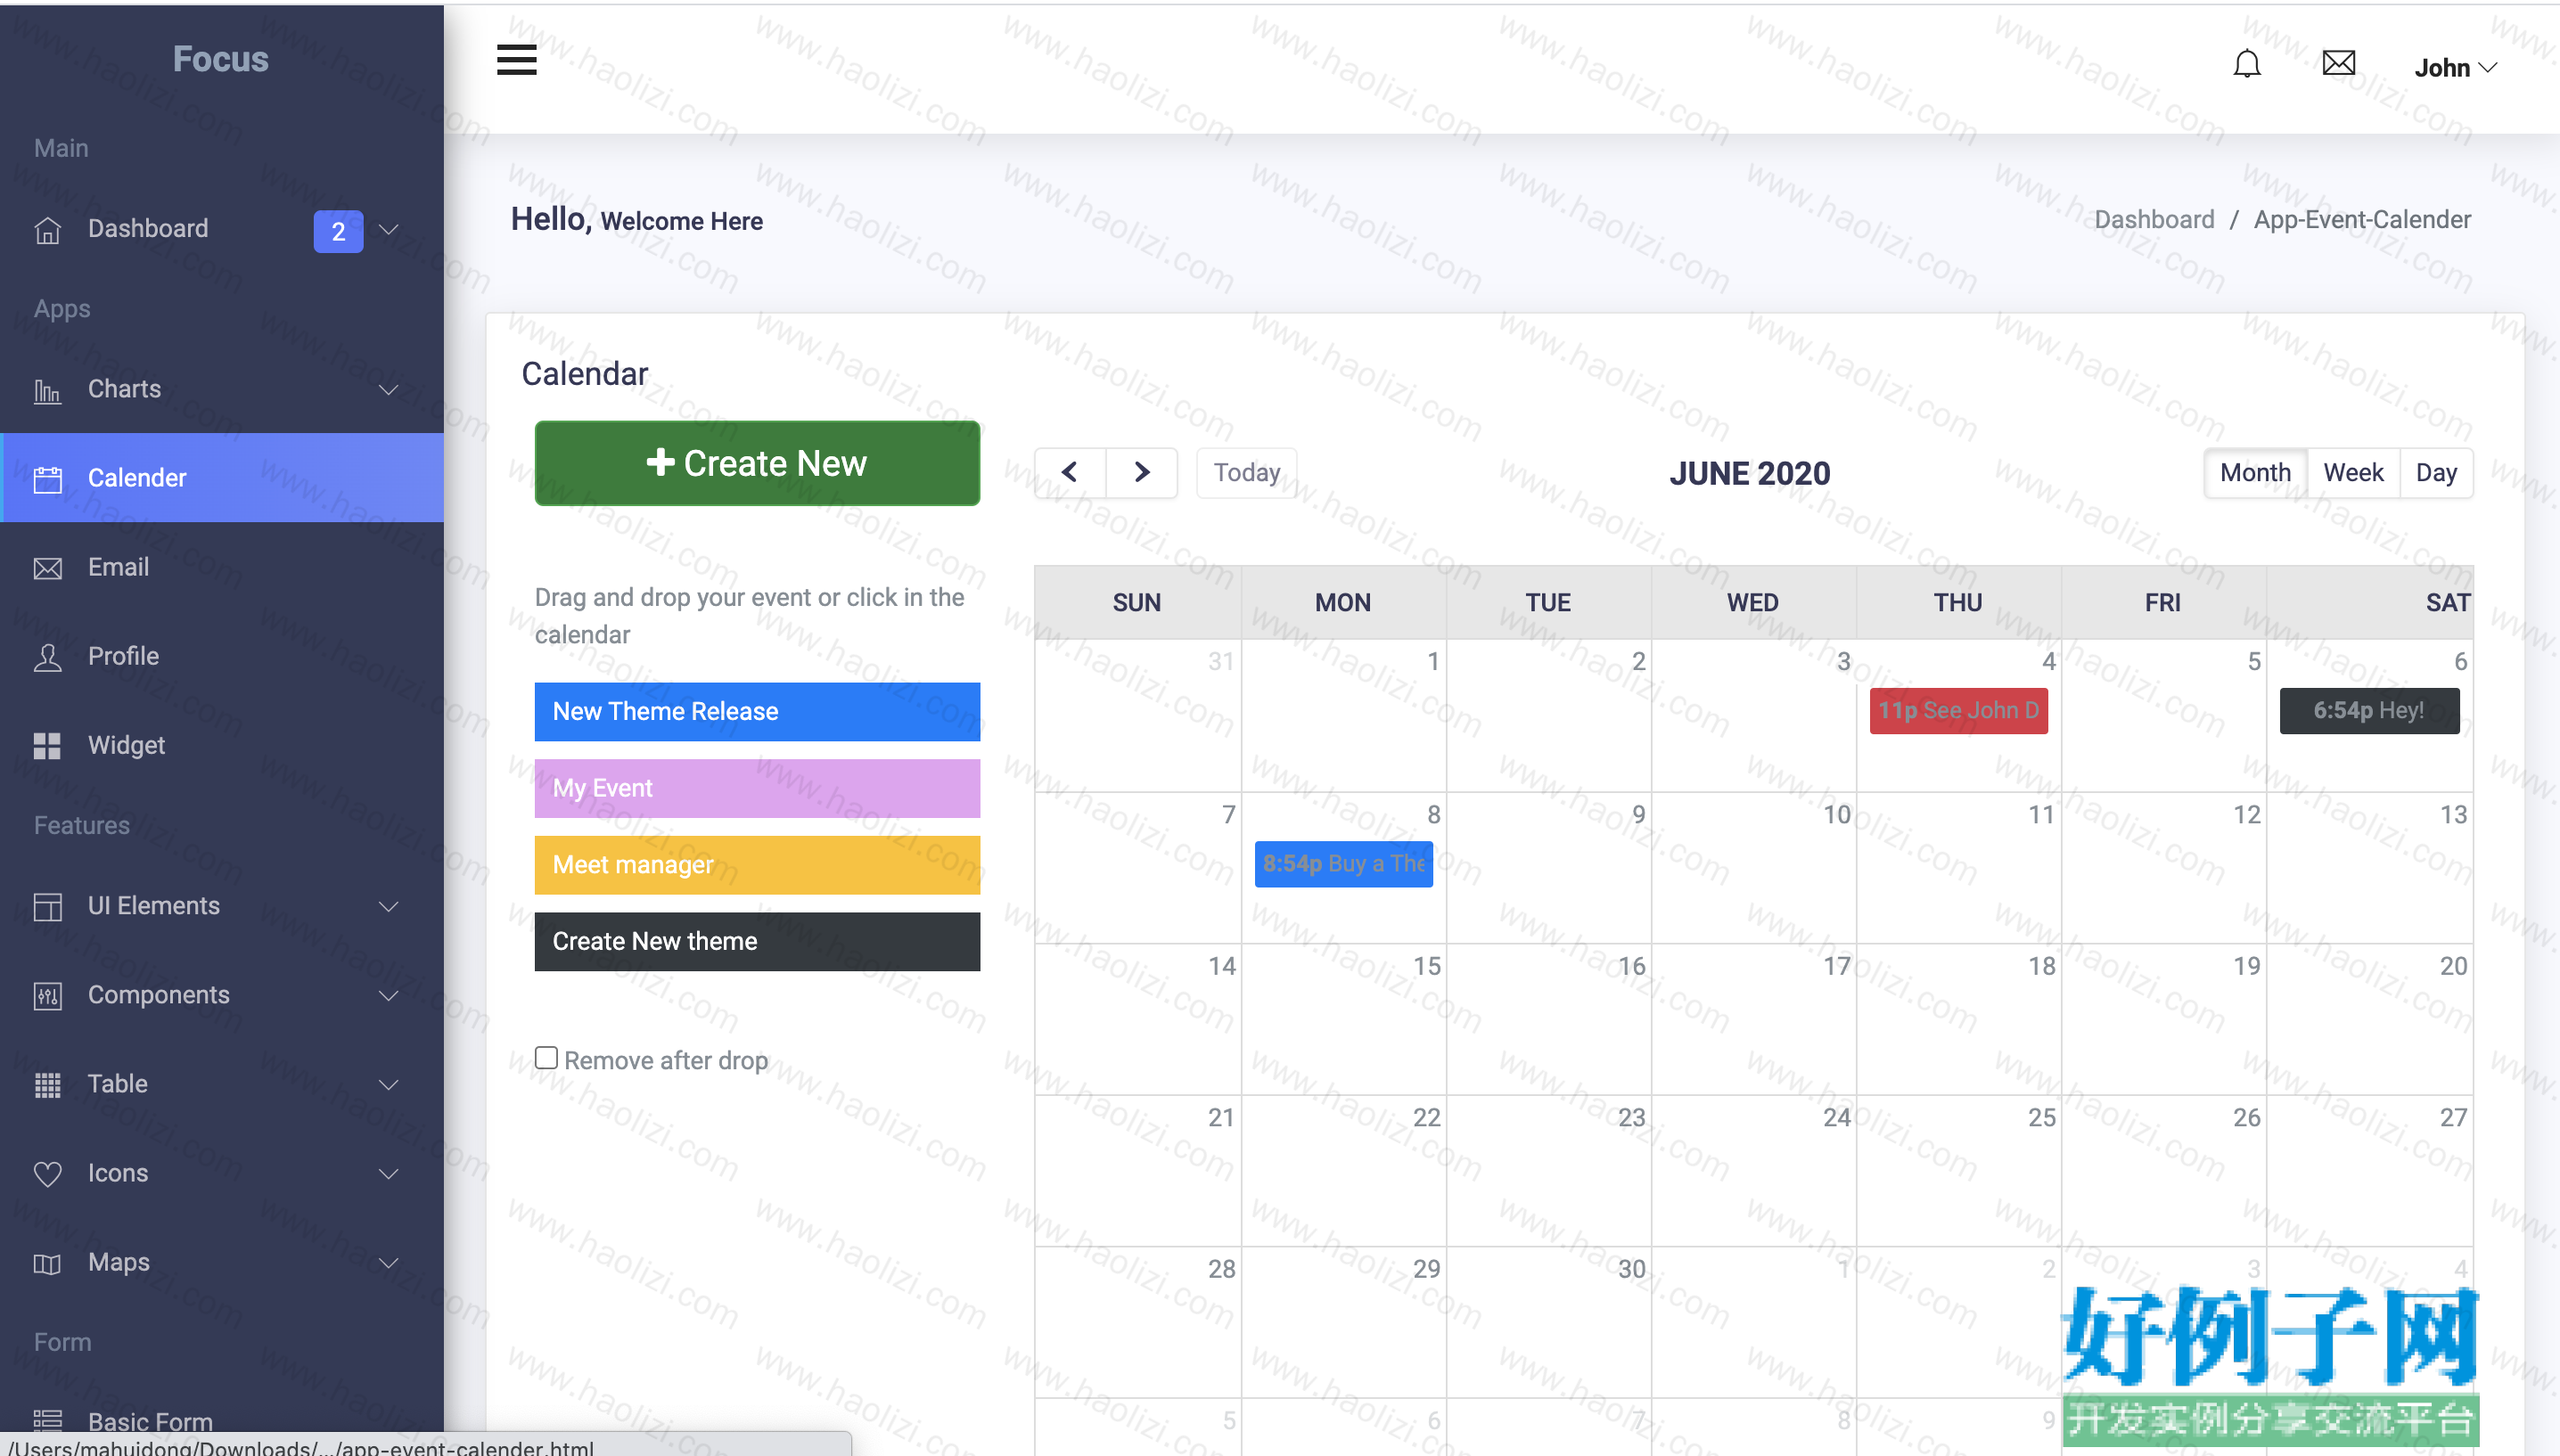Viewport: 2560px width, 1456px height.
Task: Open Profile in the sidebar
Action: point(223,657)
